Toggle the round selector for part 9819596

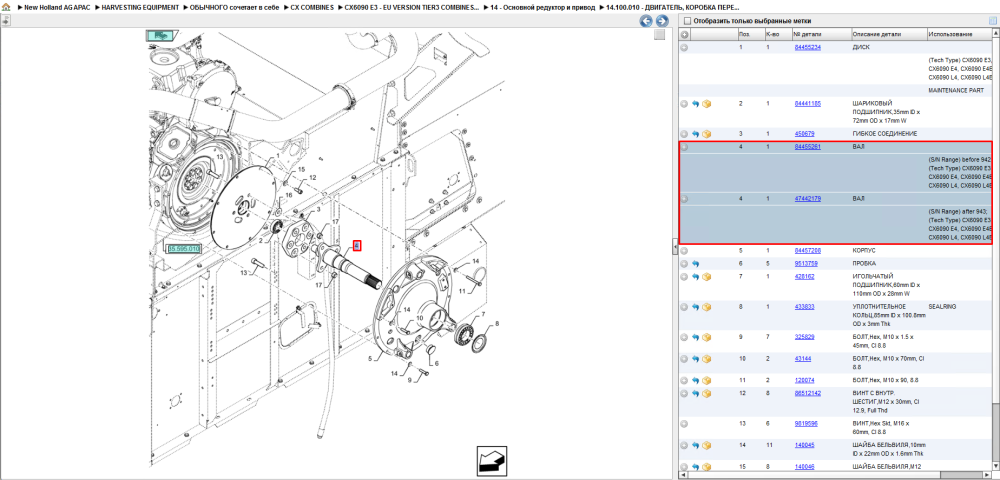point(684,423)
